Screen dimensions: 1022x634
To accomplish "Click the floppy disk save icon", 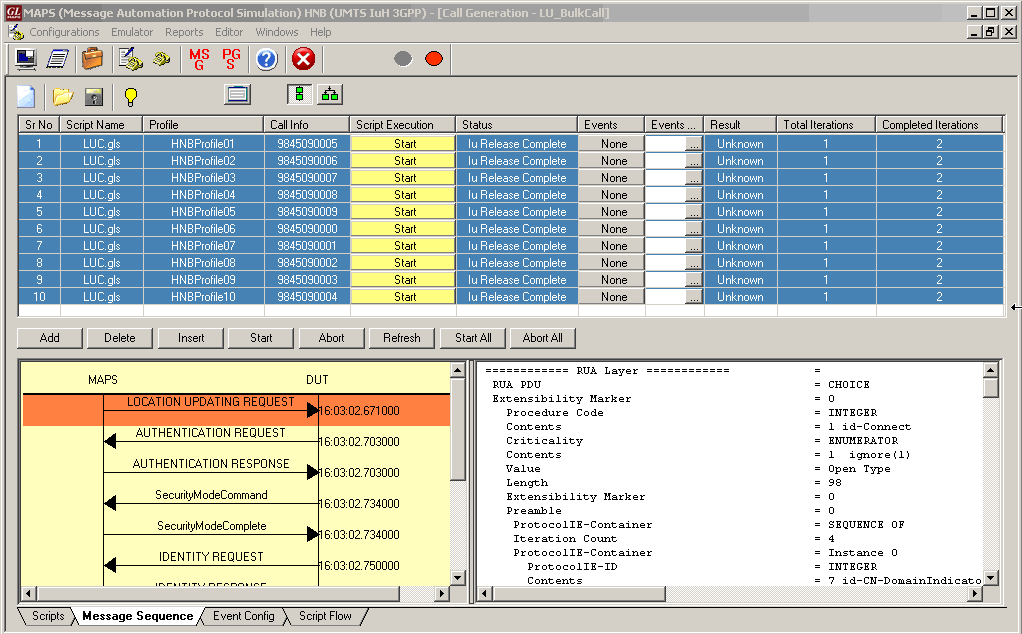I will (94, 96).
